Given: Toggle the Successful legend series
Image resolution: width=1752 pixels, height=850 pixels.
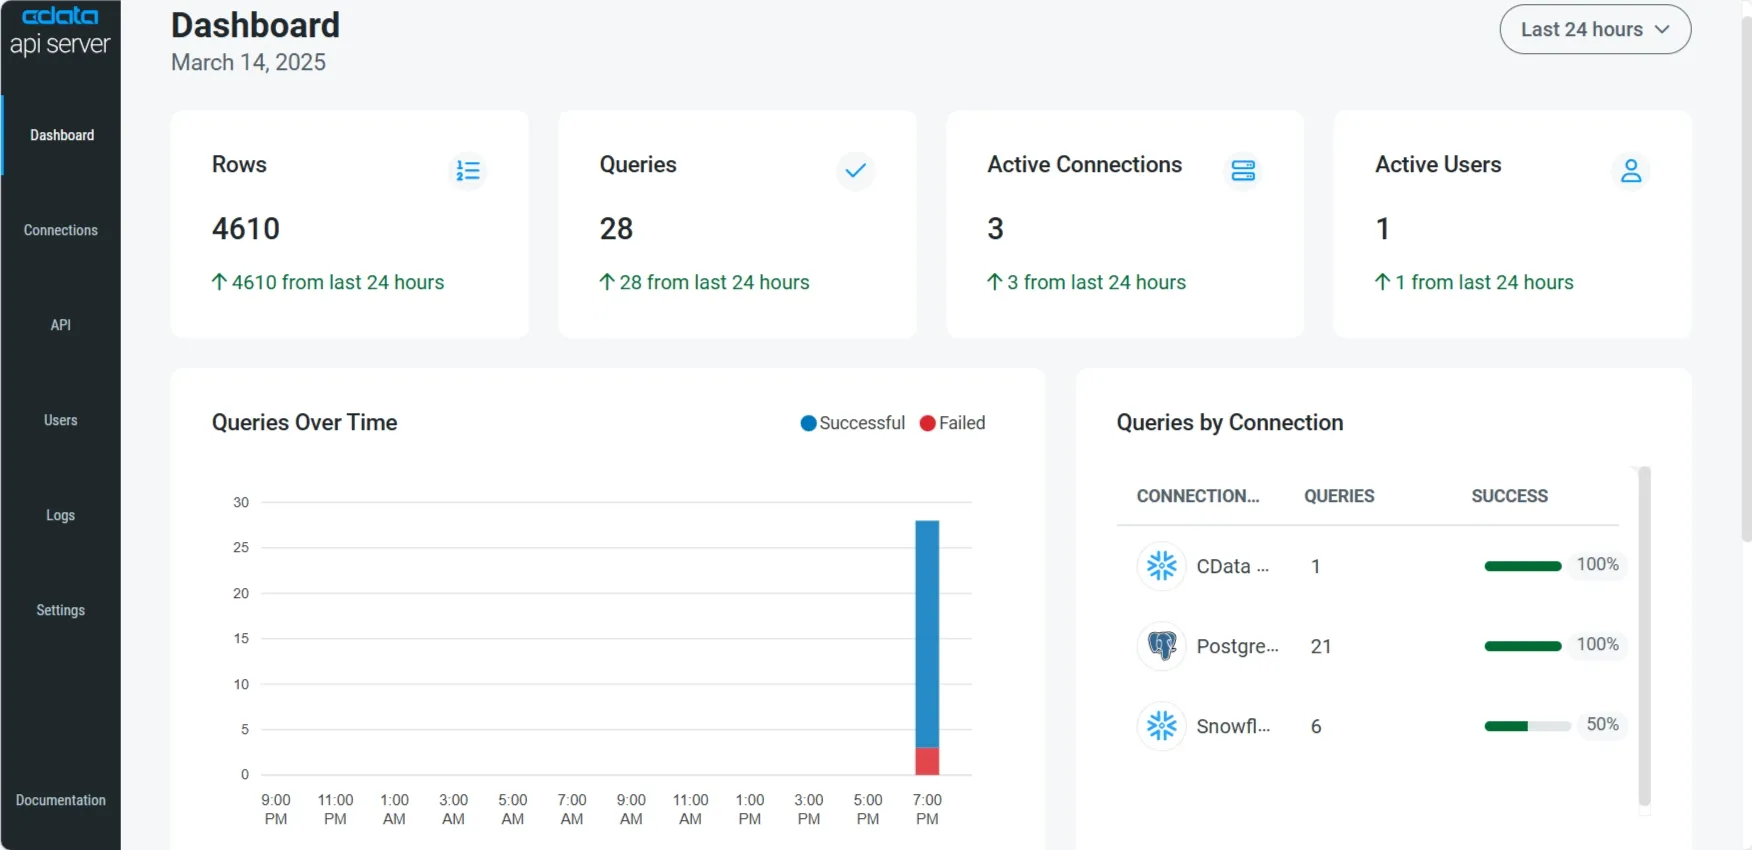Looking at the screenshot, I should [x=852, y=423].
